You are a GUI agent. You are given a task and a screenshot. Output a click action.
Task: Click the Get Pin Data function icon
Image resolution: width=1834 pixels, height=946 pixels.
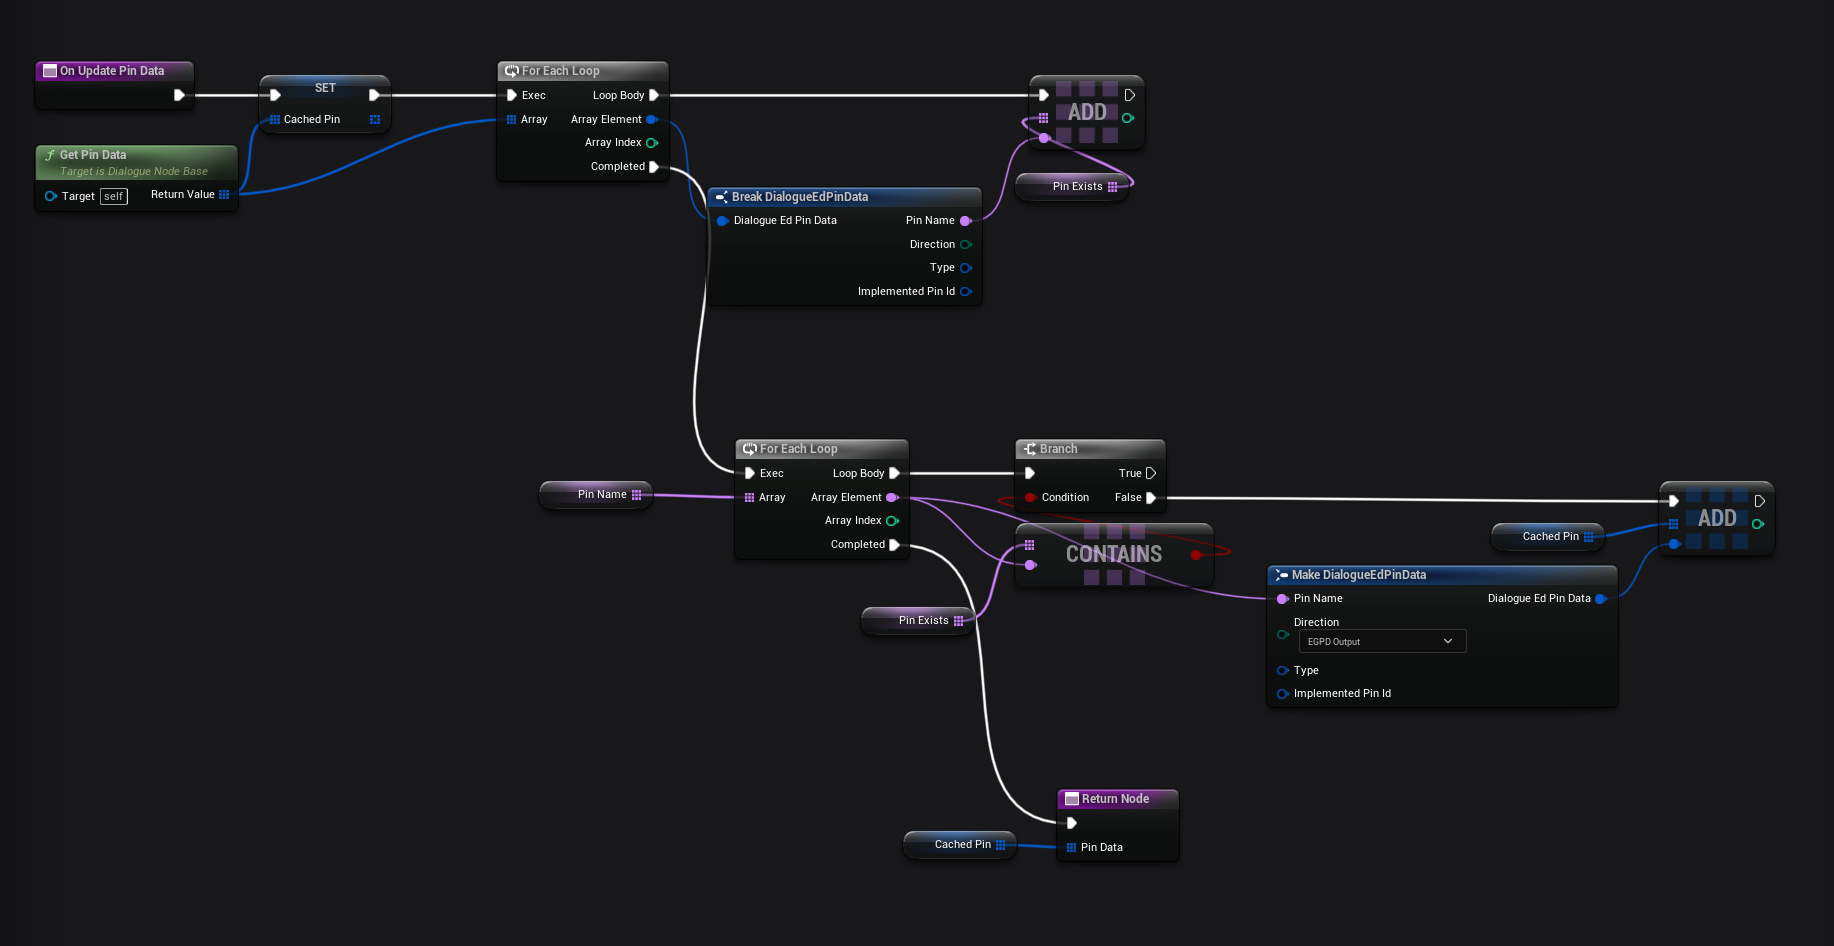pos(50,155)
